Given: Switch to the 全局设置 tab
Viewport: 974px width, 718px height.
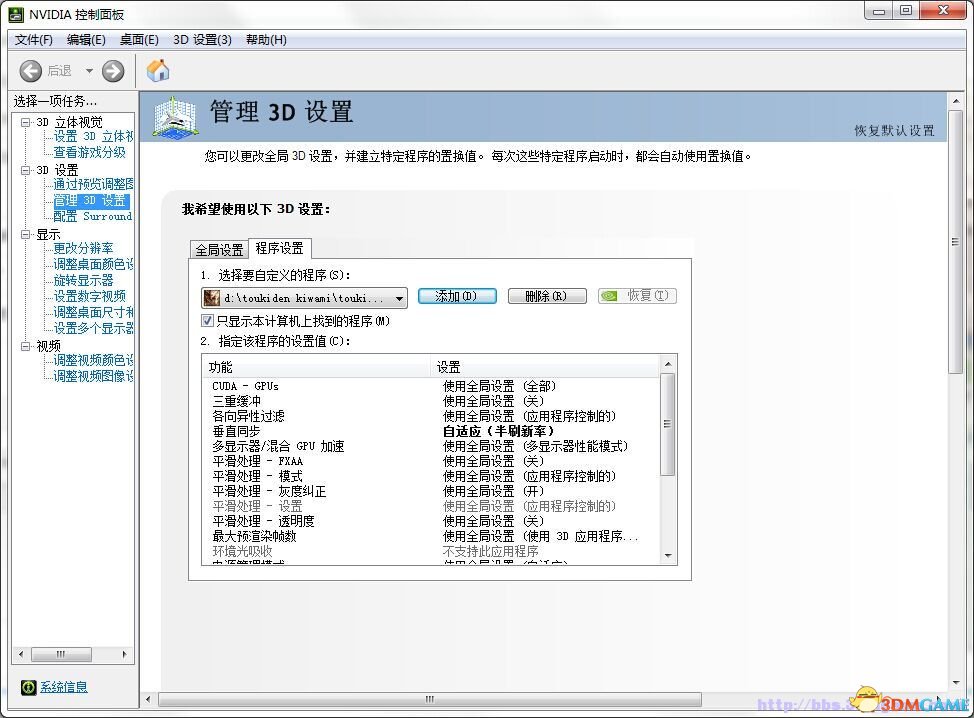Looking at the screenshot, I should tap(219, 250).
